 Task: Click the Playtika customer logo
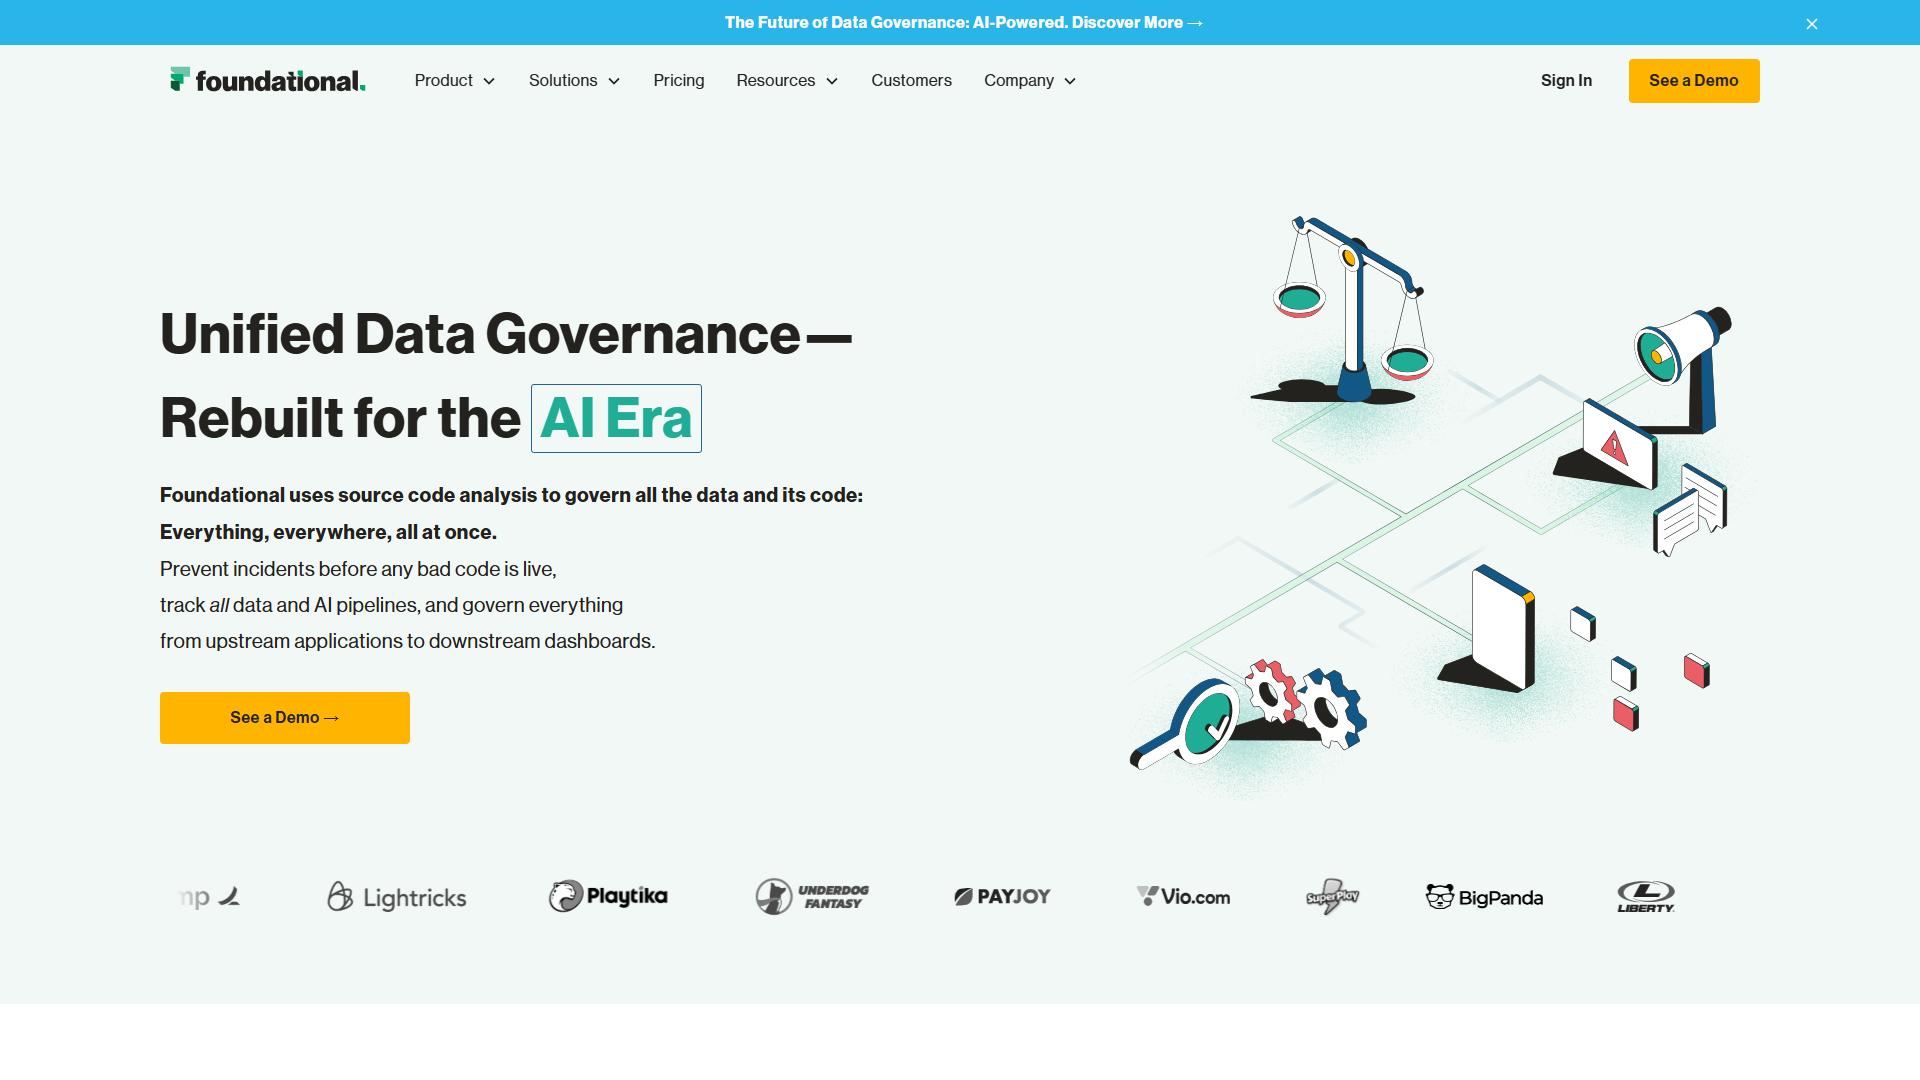tap(608, 896)
